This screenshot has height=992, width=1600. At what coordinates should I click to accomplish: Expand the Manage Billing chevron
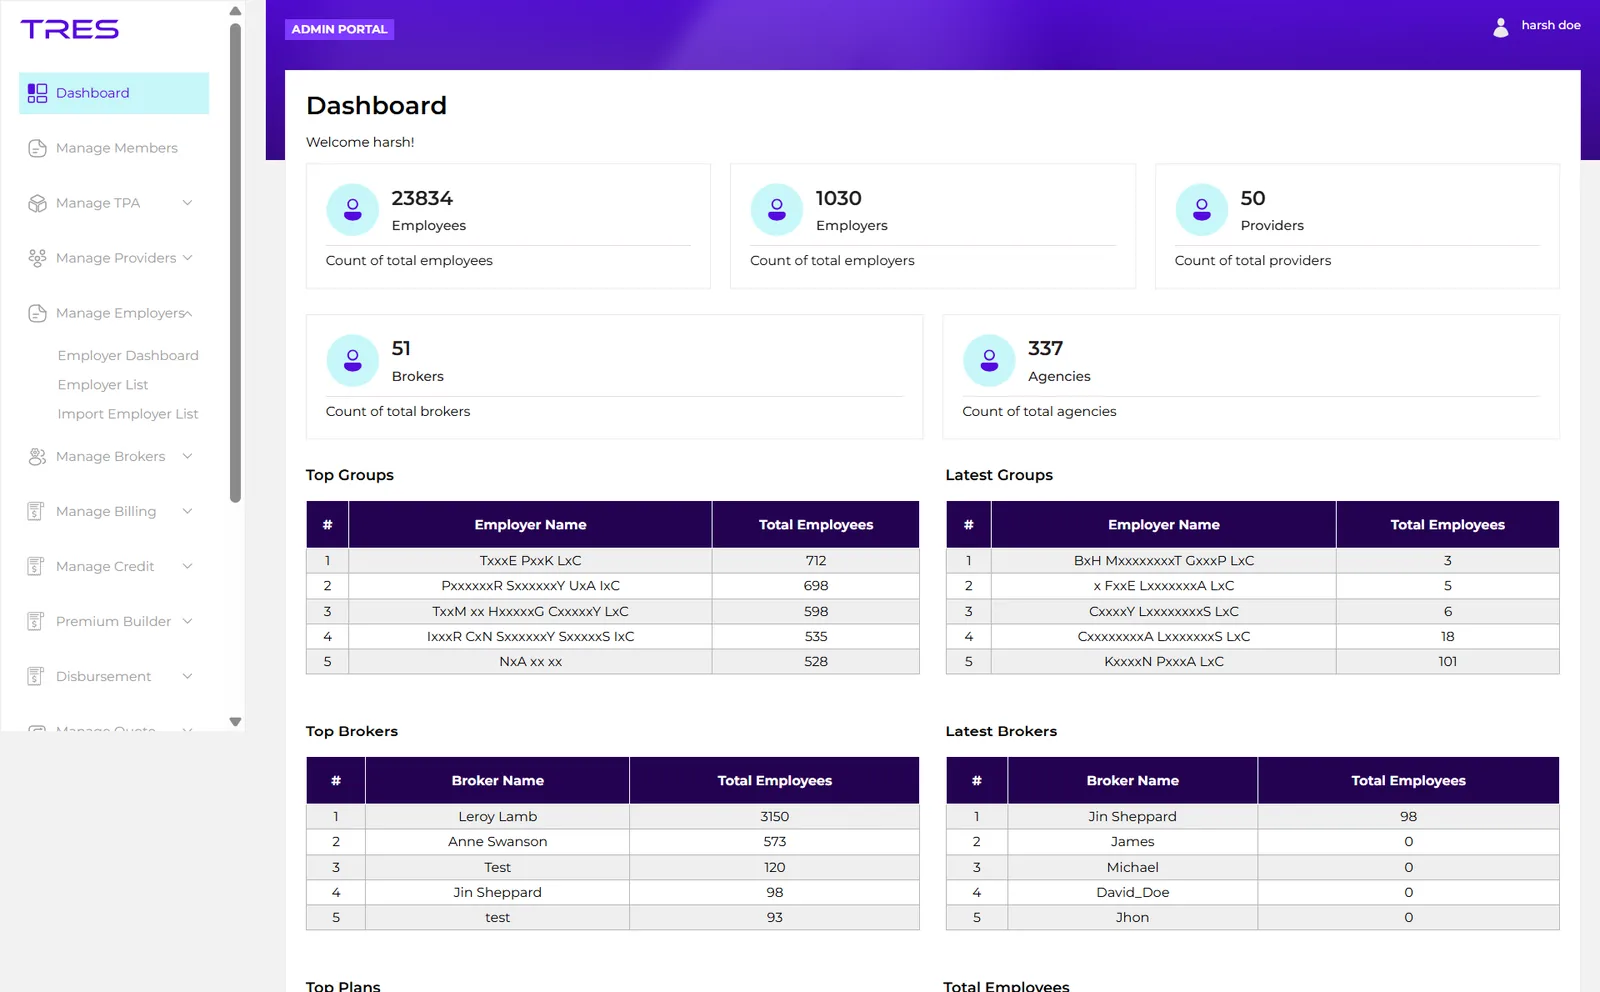point(187,511)
